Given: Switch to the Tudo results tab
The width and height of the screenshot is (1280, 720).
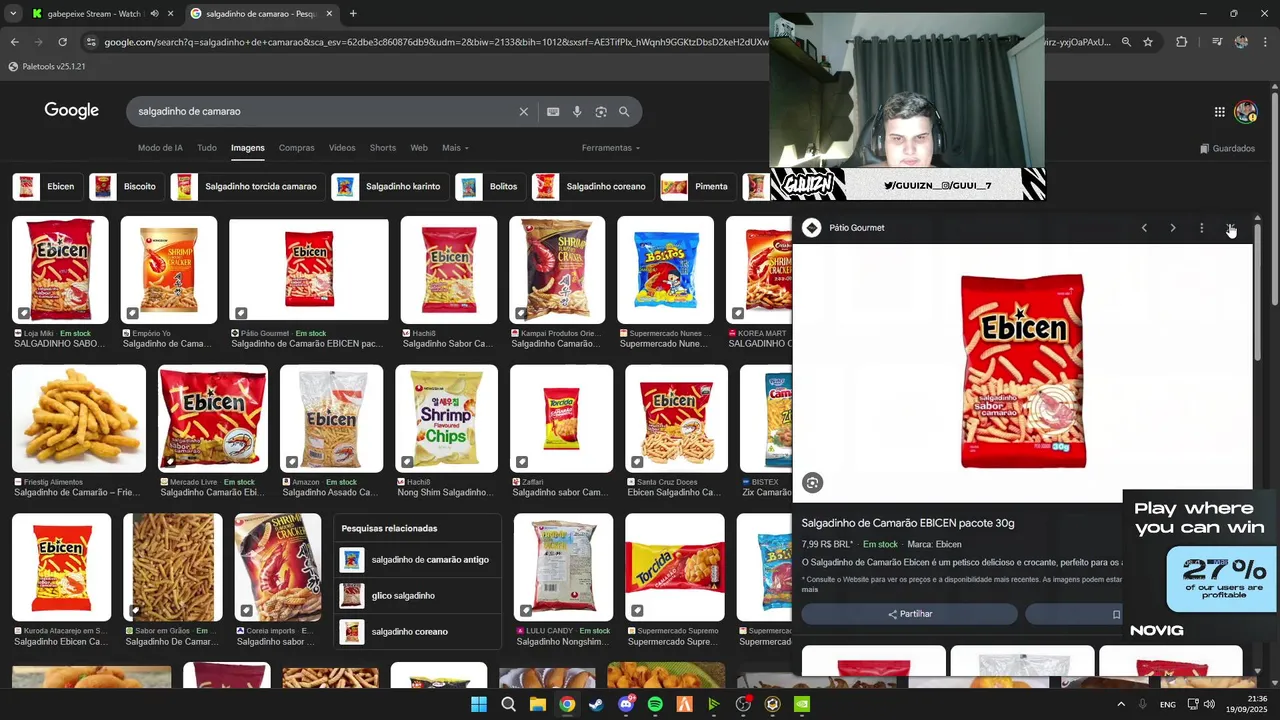Looking at the screenshot, I should pyautogui.click(x=207, y=148).
